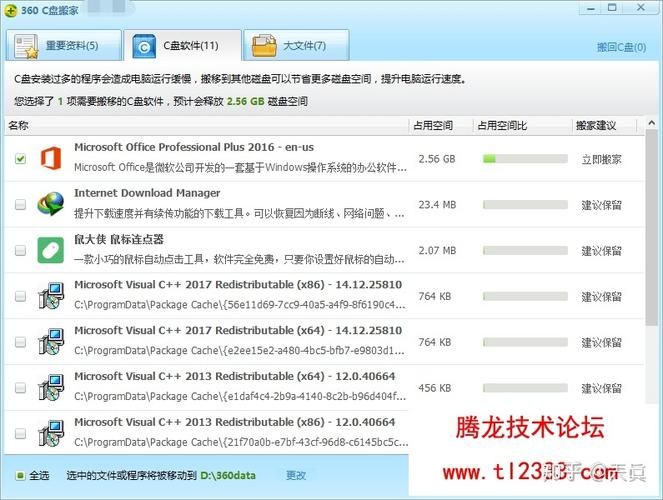Viewport: 663px width, 500px height.
Task: Sort list by 名称 column header
Action: click(x=18, y=125)
